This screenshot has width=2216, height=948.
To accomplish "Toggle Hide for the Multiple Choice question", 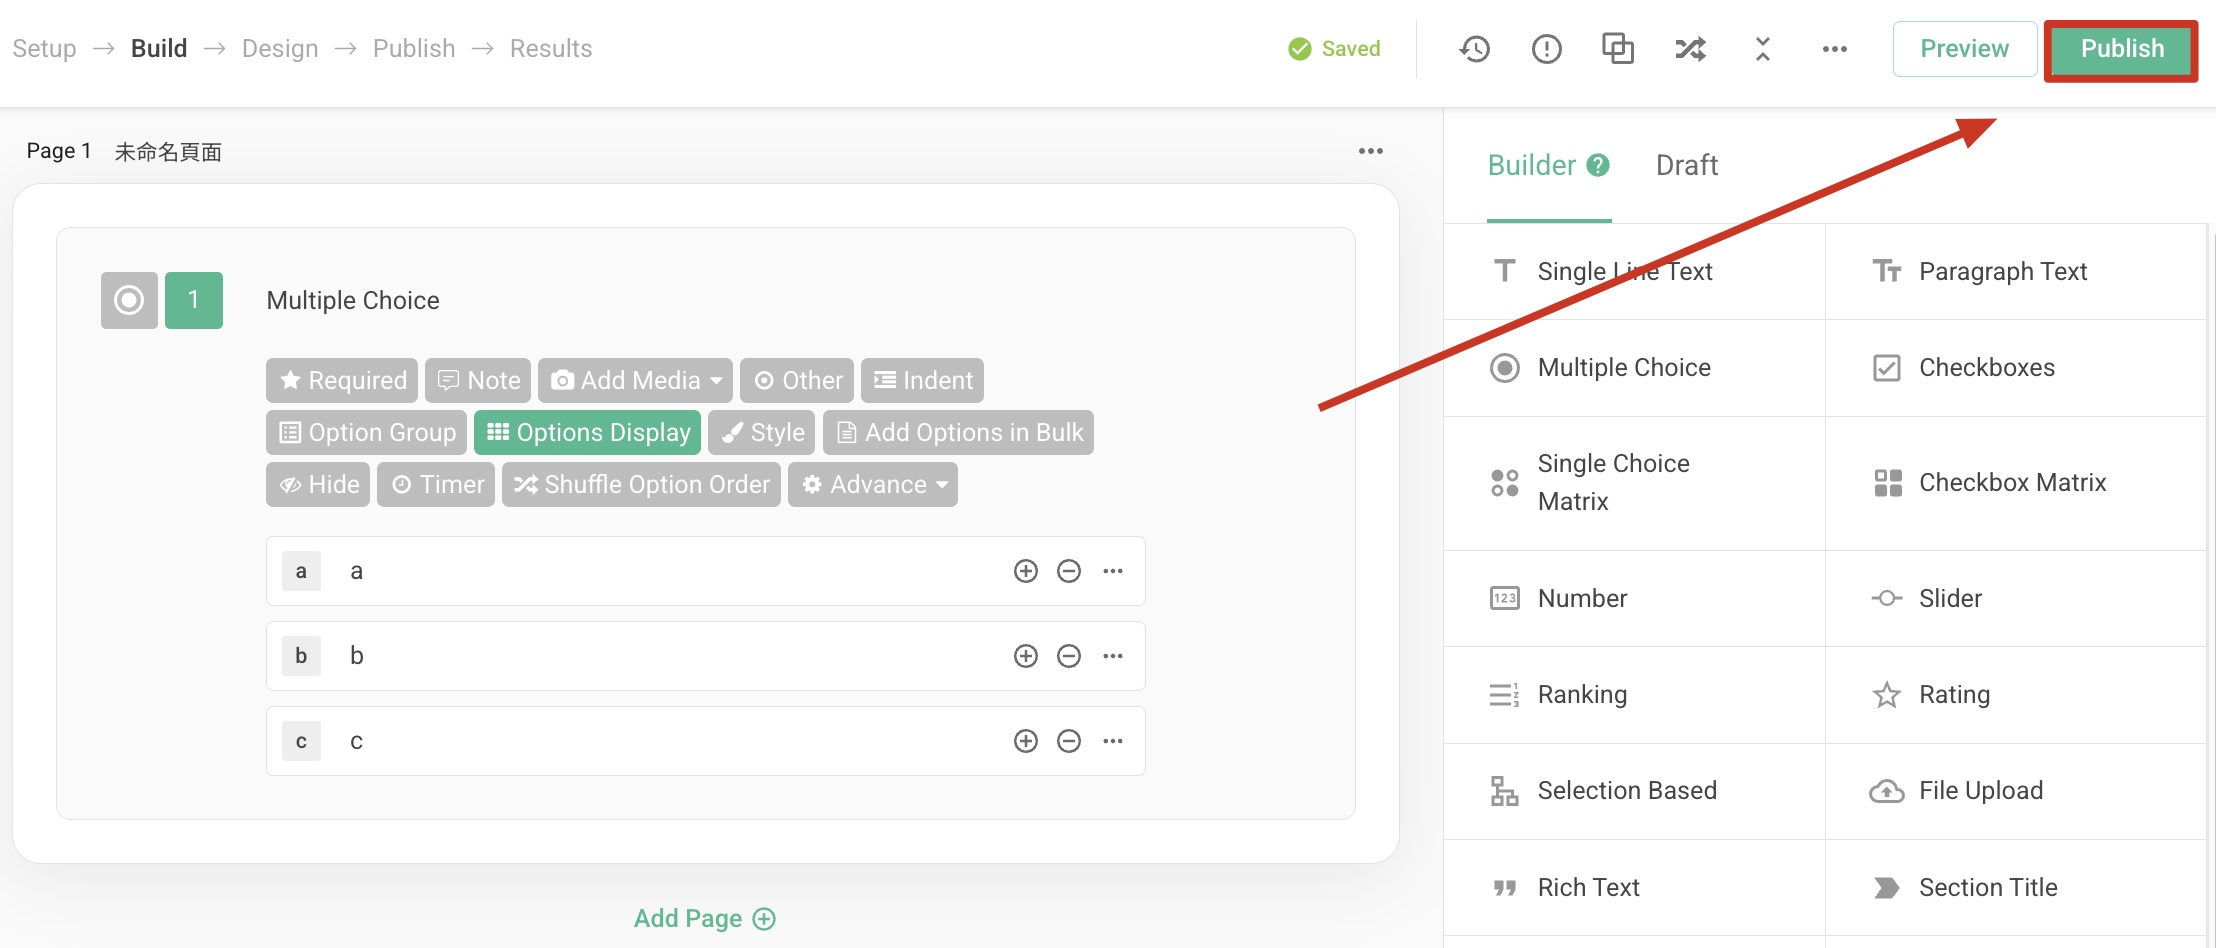I will [x=318, y=485].
